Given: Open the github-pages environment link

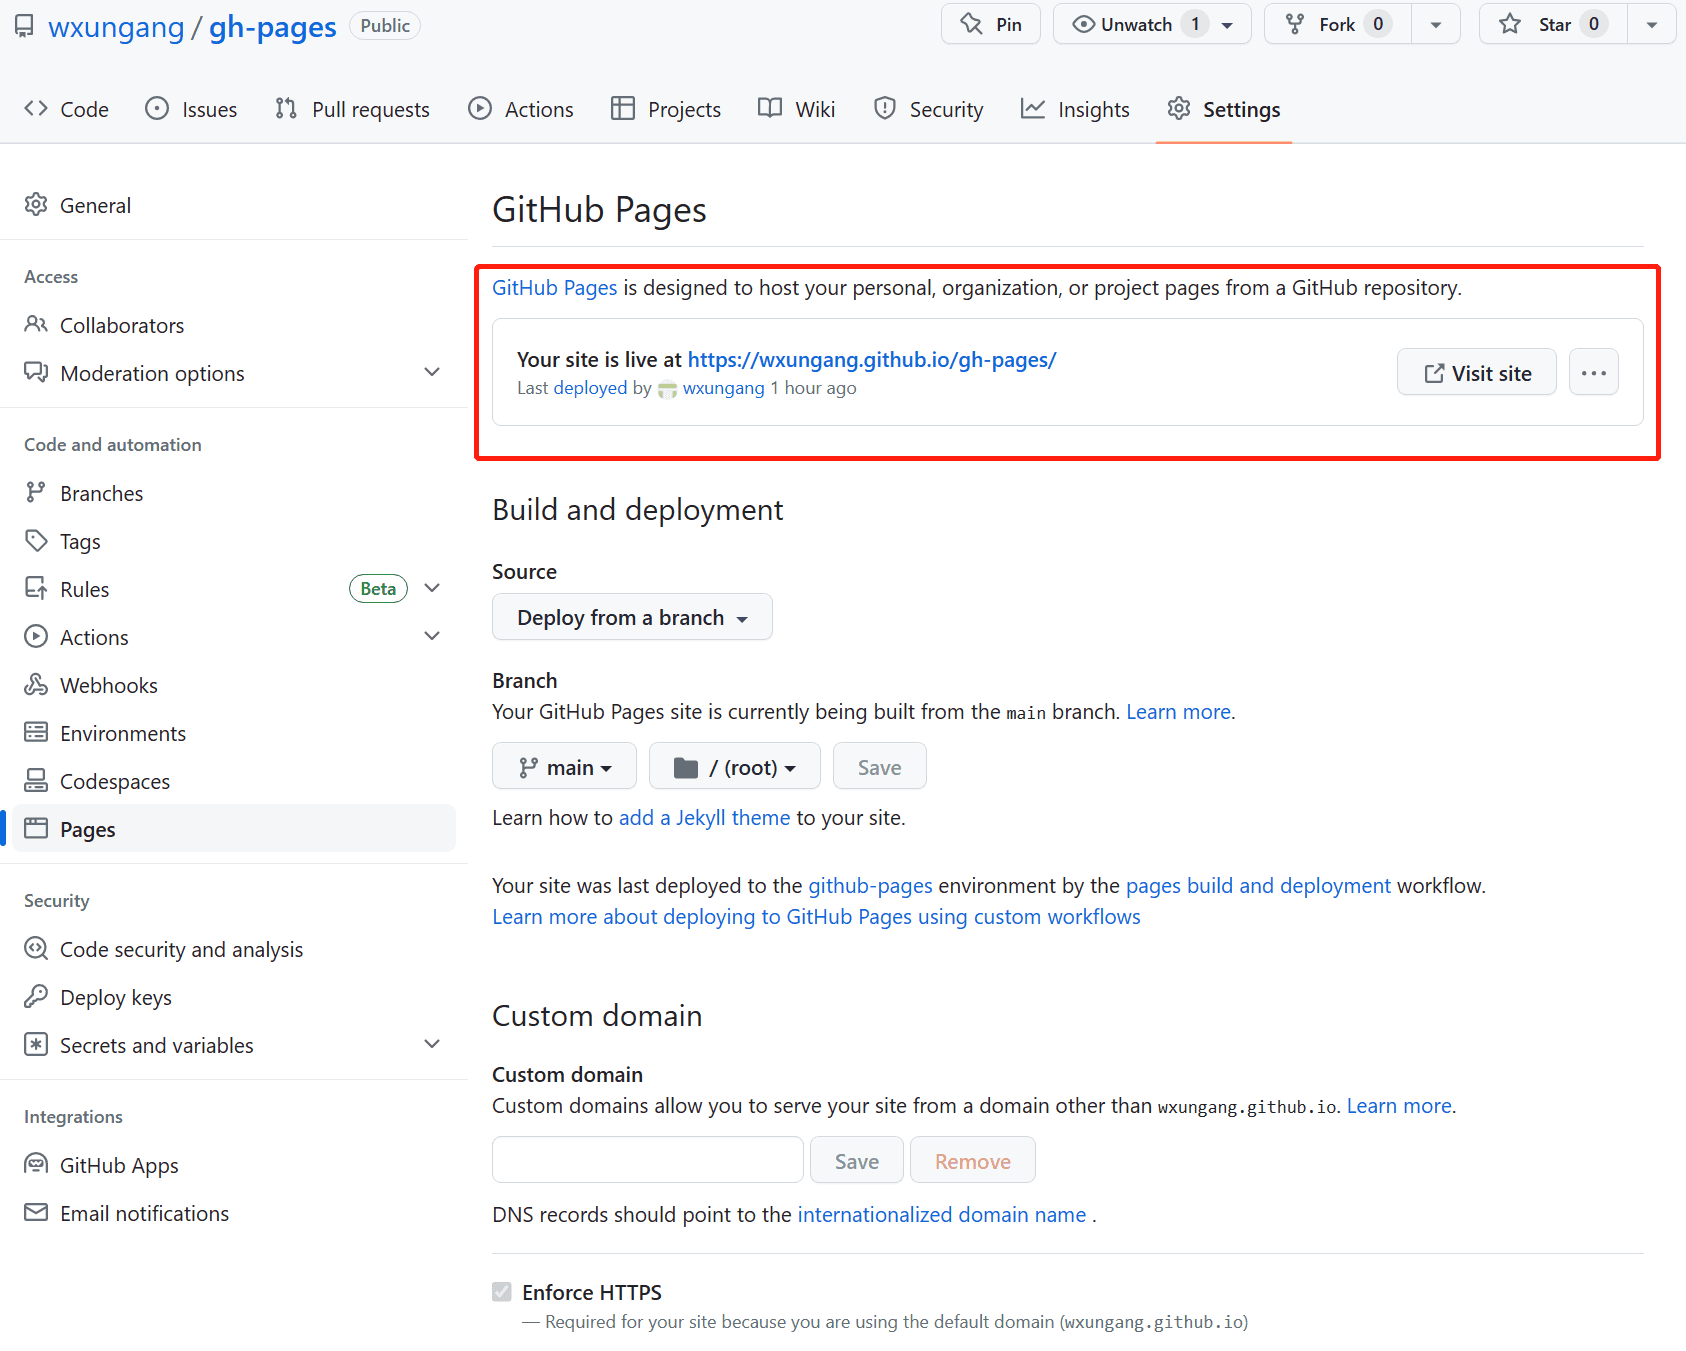Looking at the screenshot, I should 870,885.
